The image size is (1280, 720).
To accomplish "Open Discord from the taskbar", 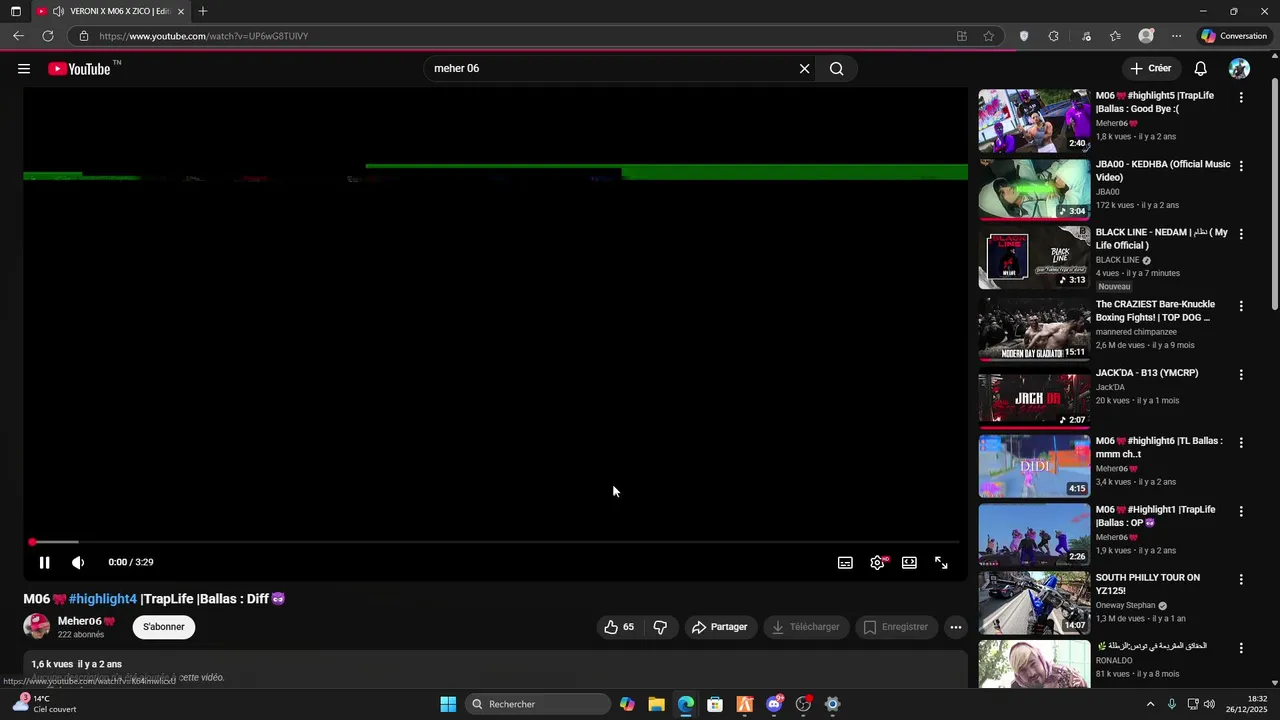I will pos(774,704).
